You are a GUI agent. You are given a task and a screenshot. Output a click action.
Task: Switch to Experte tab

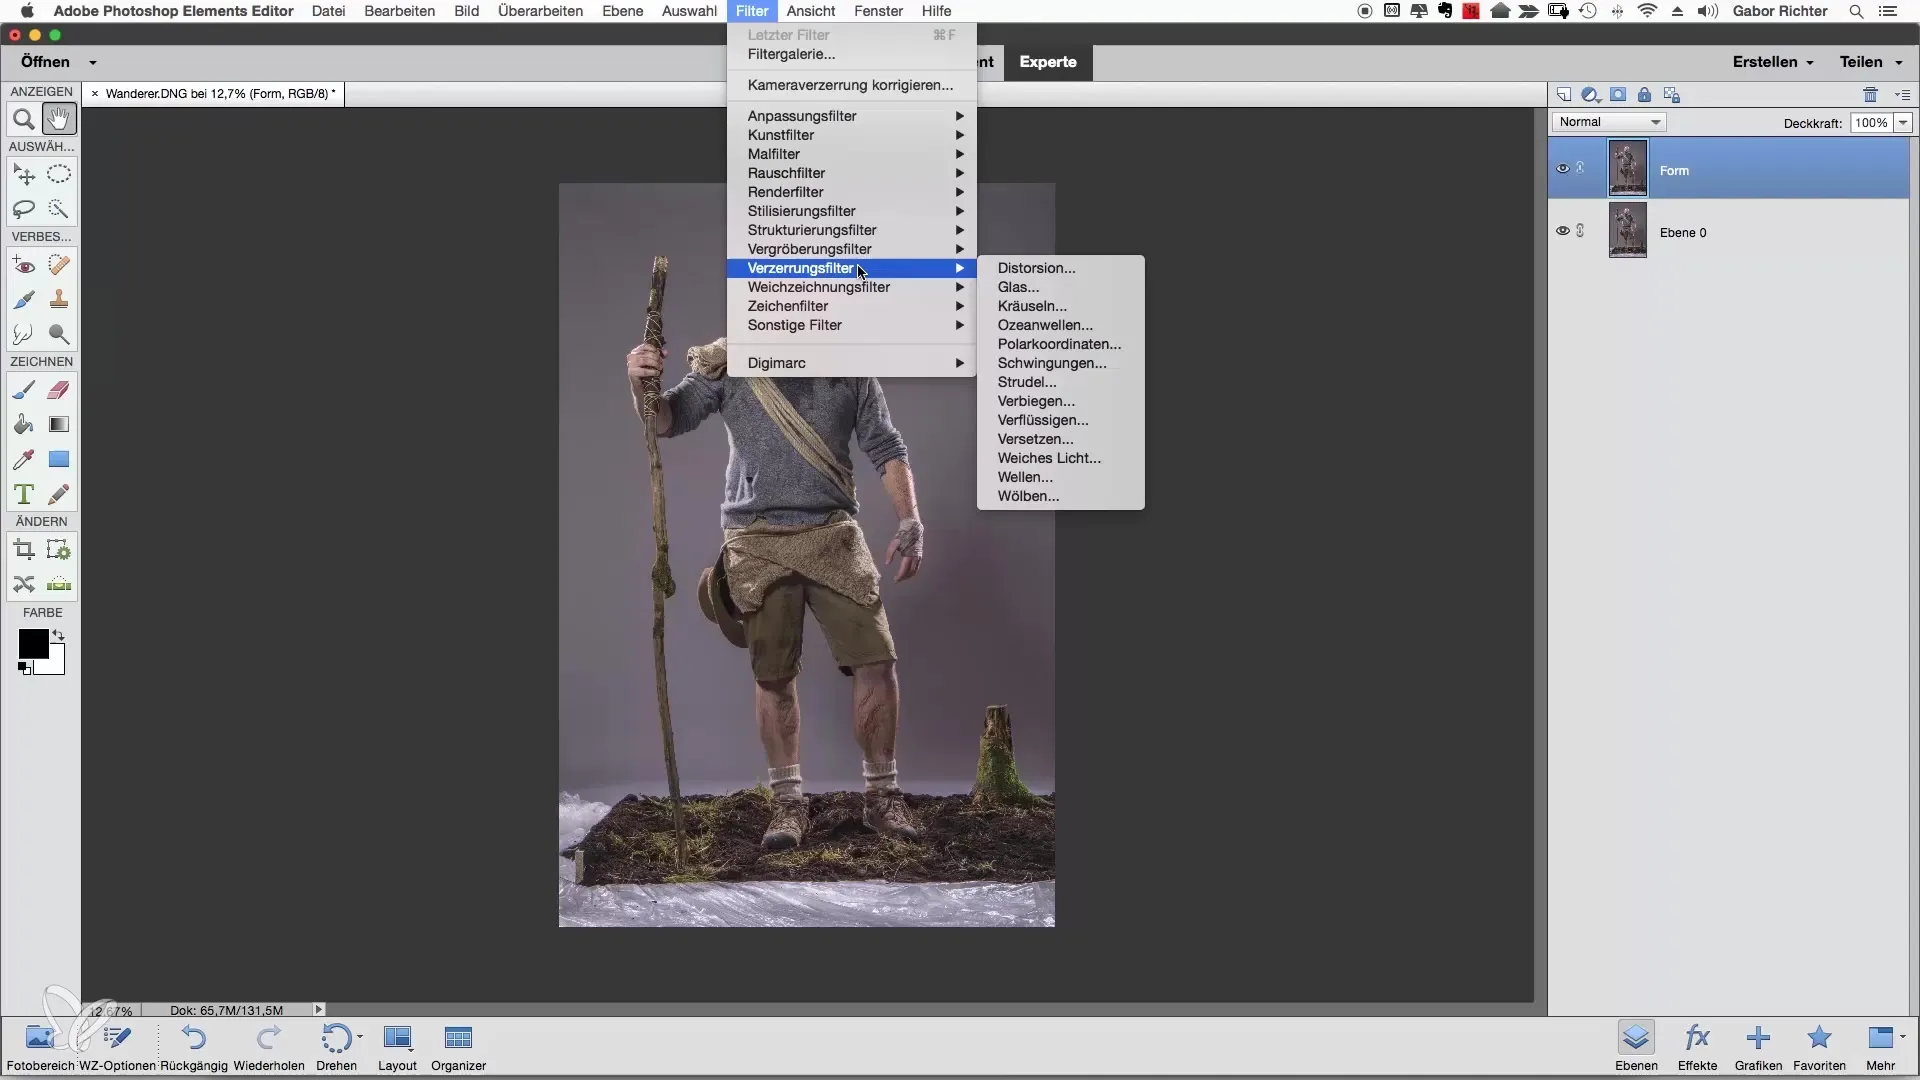pos(1048,62)
